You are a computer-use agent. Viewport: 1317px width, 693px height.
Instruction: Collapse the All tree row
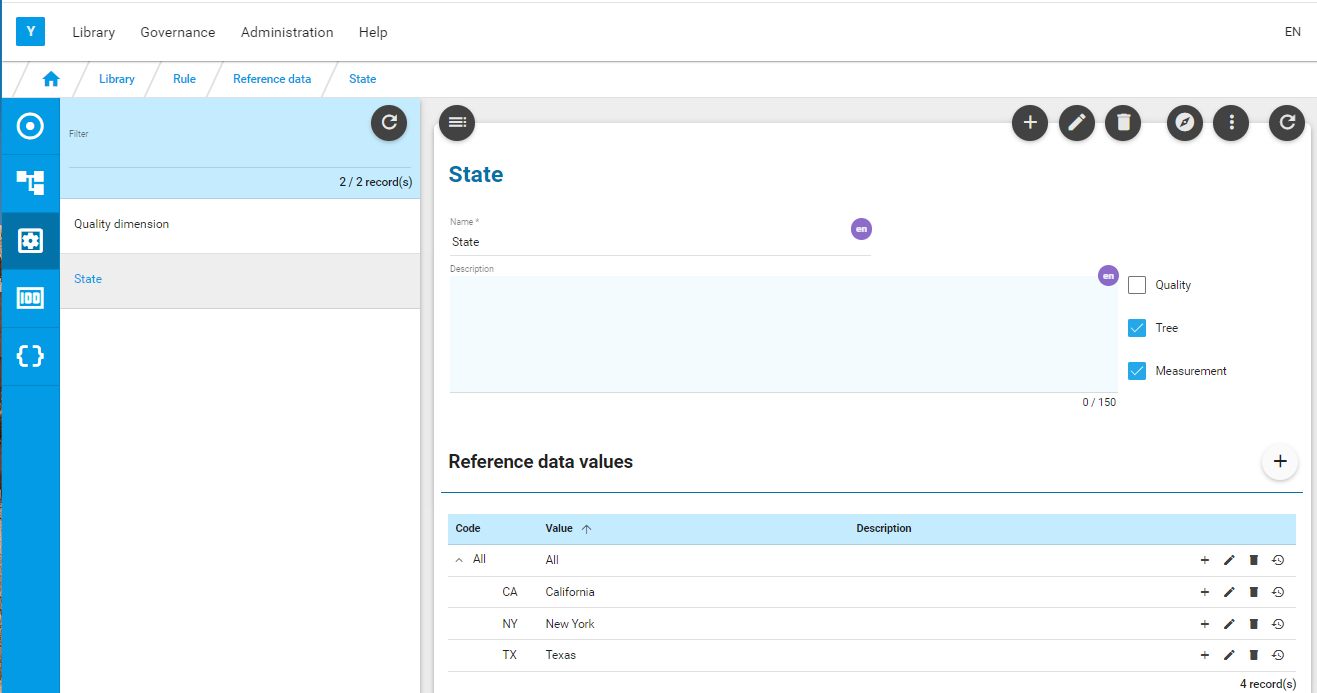pyautogui.click(x=460, y=560)
